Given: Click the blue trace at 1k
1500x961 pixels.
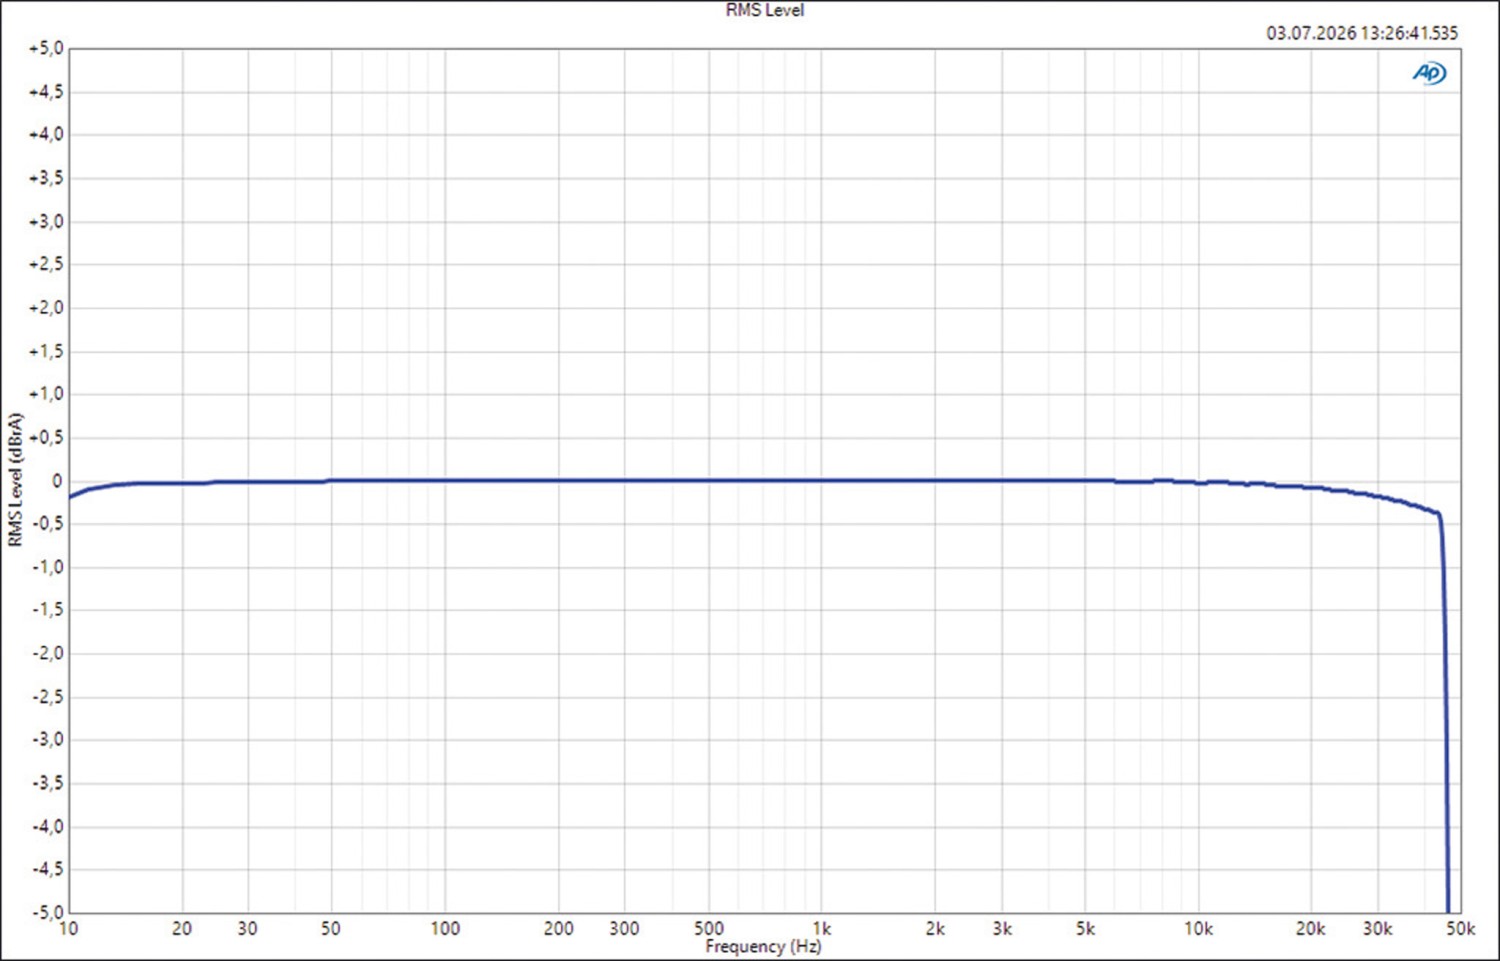Looking at the screenshot, I should [x=821, y=481].
